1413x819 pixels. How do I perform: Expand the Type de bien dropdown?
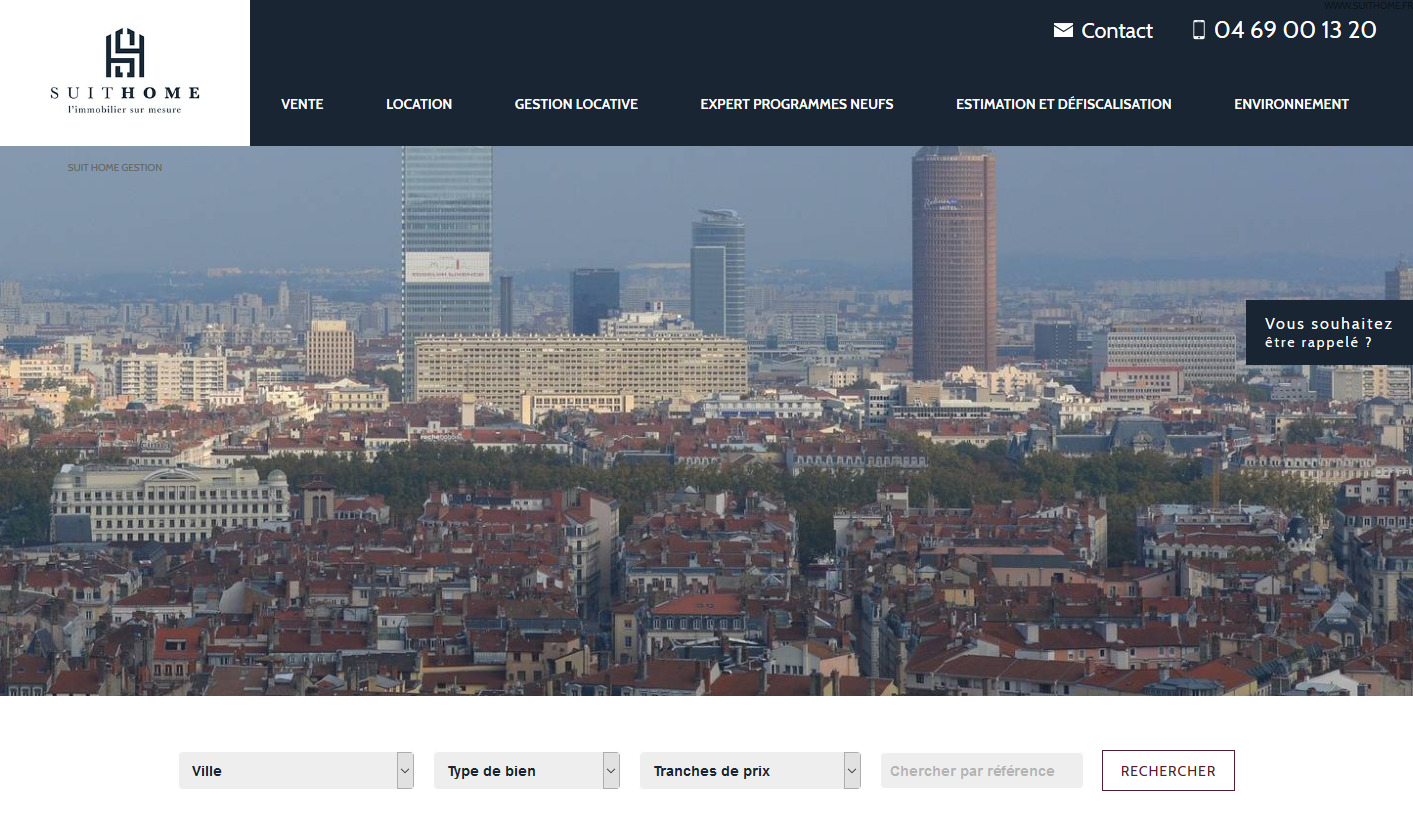527,771
